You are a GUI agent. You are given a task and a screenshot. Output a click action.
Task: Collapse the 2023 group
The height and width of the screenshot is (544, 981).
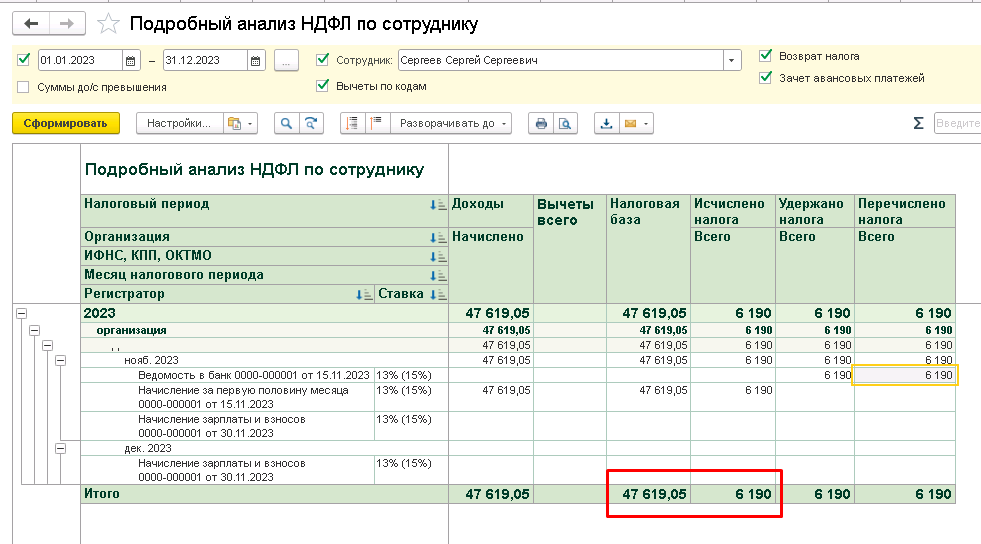21,313
